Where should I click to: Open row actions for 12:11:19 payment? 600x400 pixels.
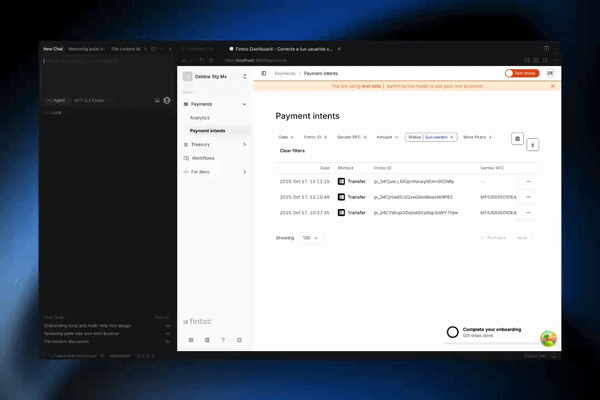click(x=528, y=181)
